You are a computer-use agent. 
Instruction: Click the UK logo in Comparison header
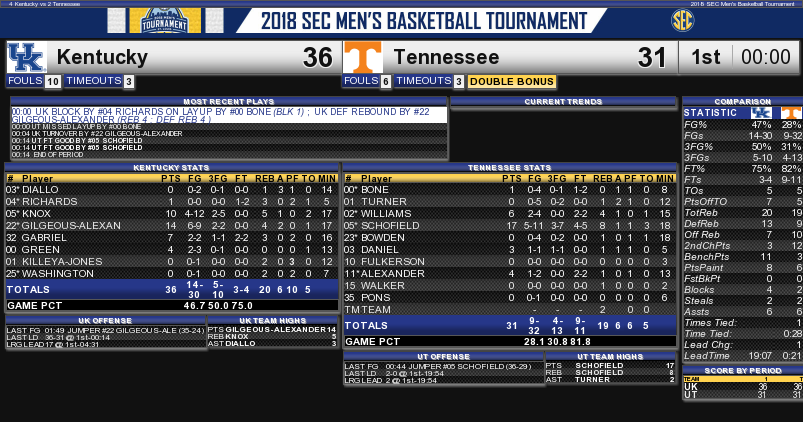point(761,113)
